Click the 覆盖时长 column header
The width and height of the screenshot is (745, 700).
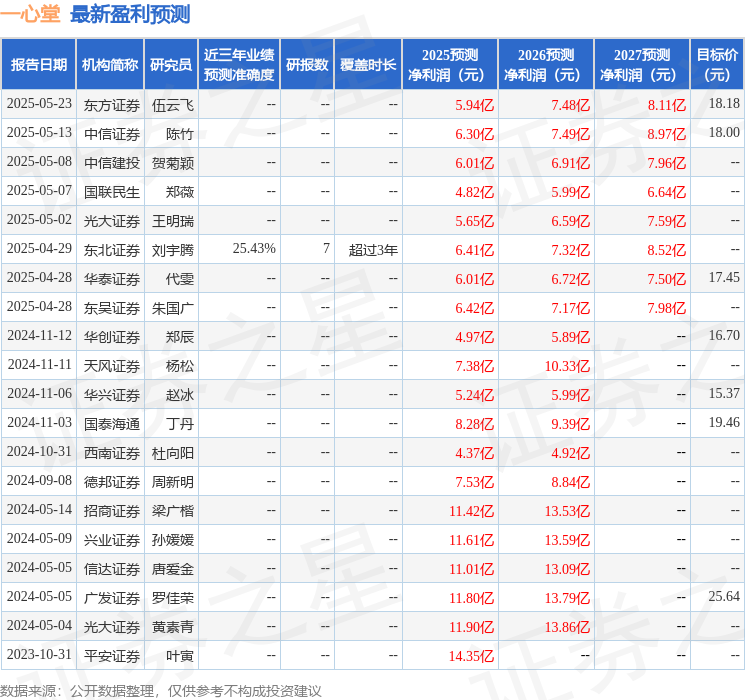[368, 65]
